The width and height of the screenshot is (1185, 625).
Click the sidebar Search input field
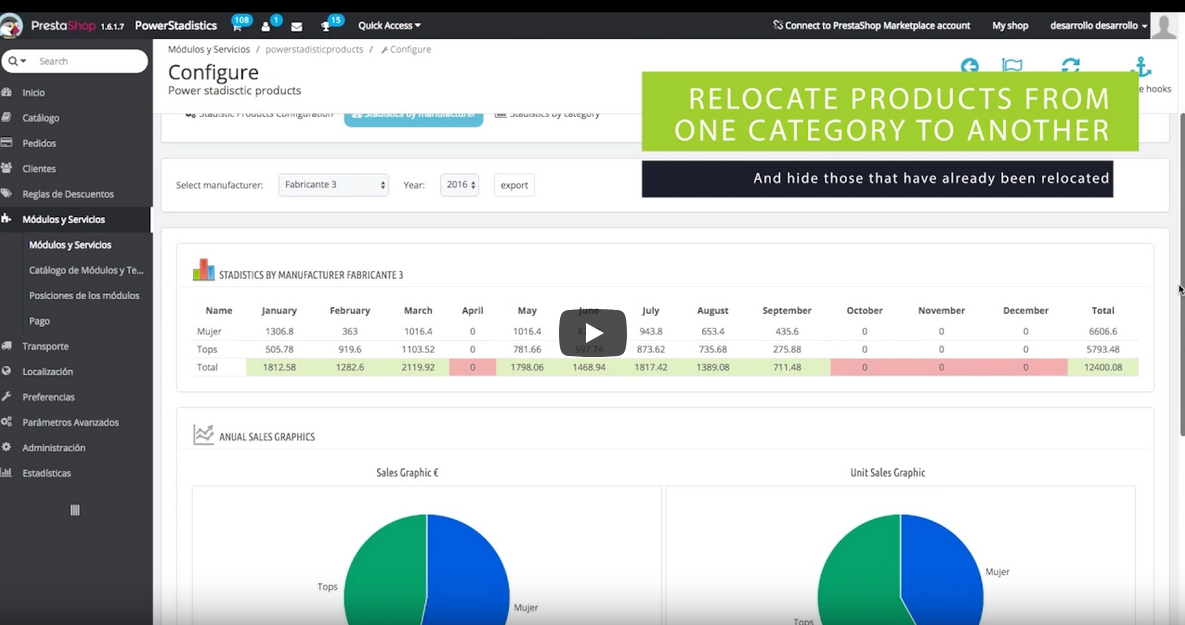[91, 61]
